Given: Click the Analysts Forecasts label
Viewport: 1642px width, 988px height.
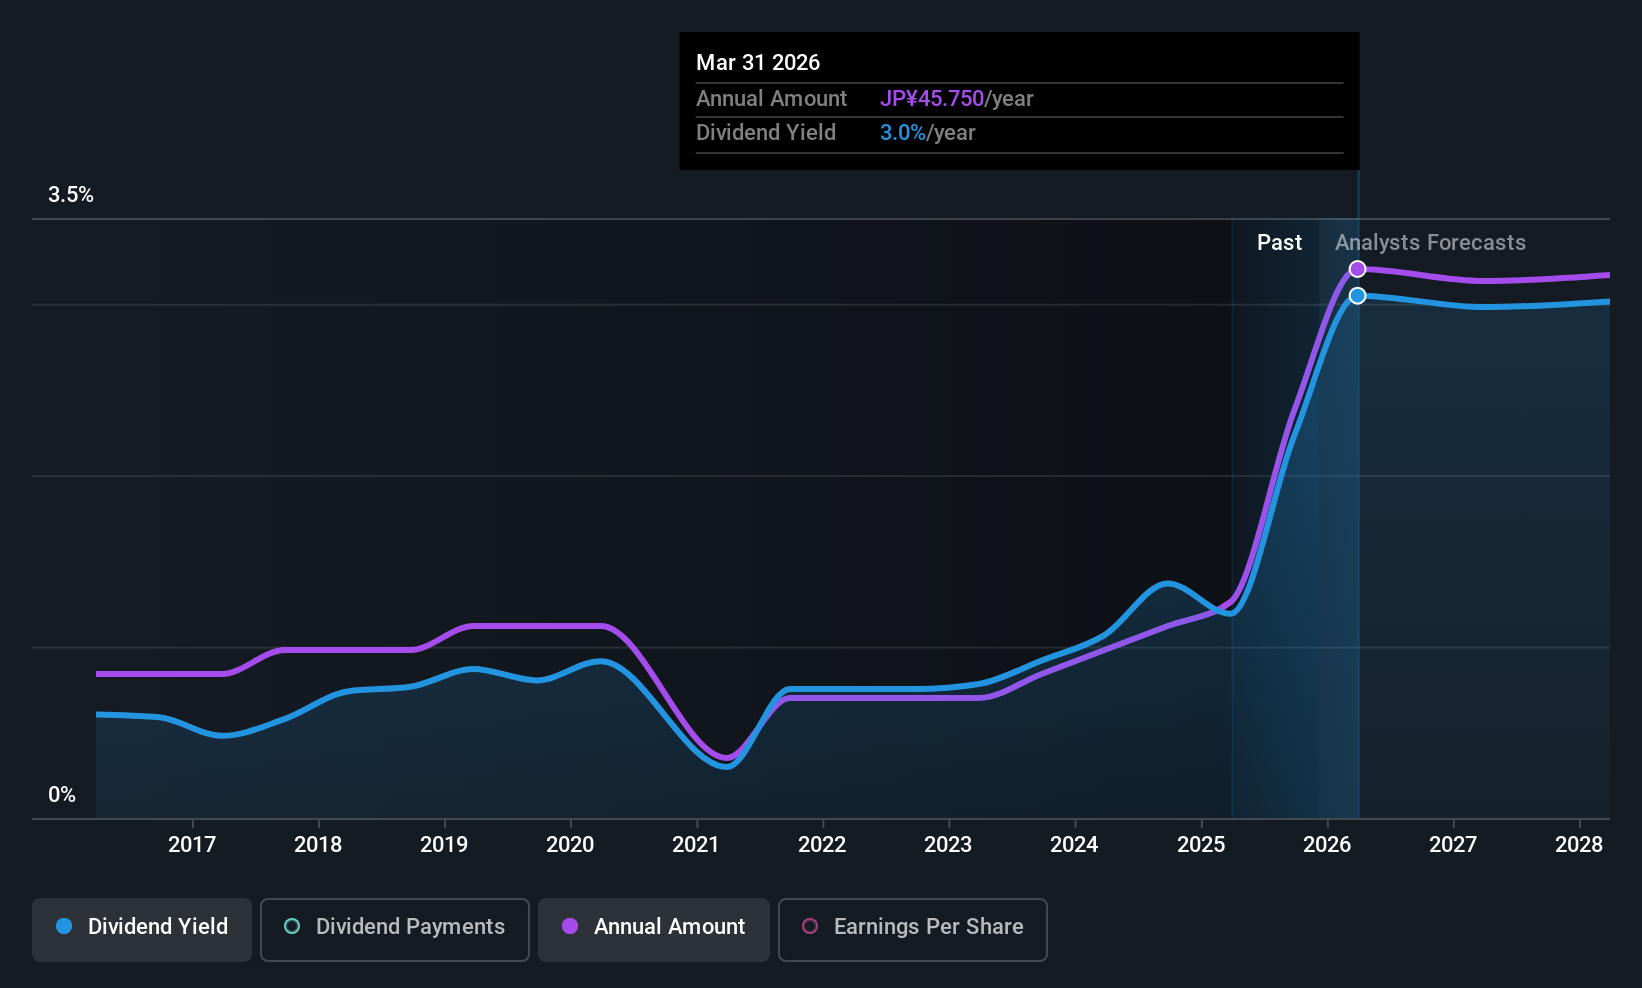Looking at the screenshot, I should coord(1430,243).
